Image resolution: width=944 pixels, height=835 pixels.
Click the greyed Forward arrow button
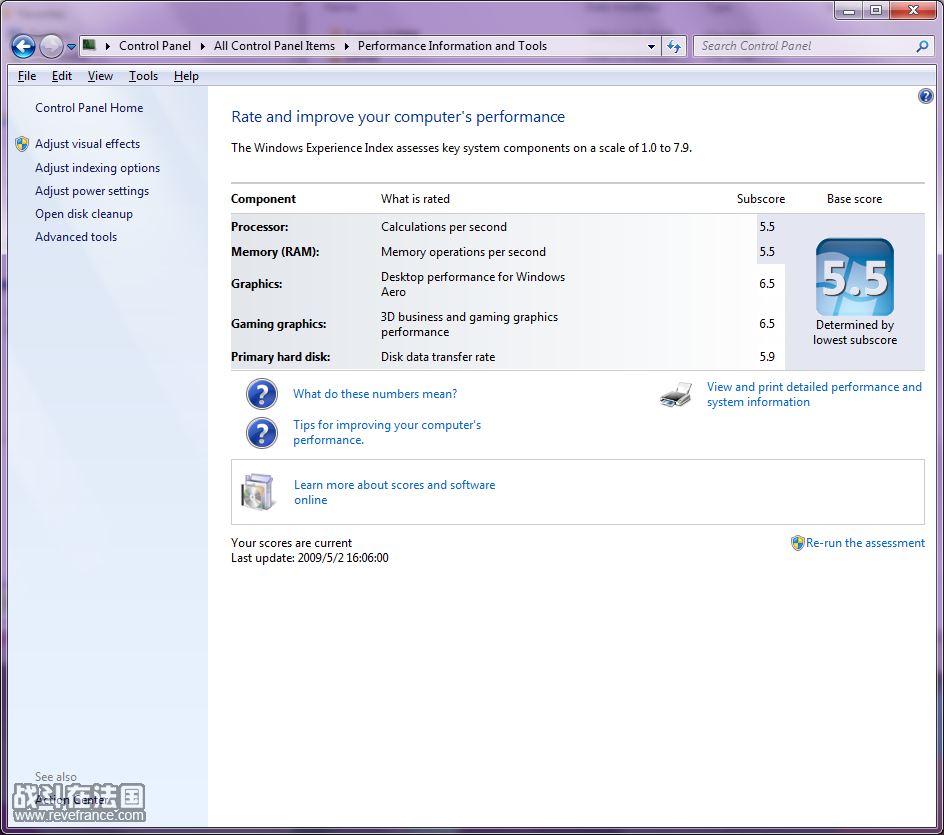point(51,46)
